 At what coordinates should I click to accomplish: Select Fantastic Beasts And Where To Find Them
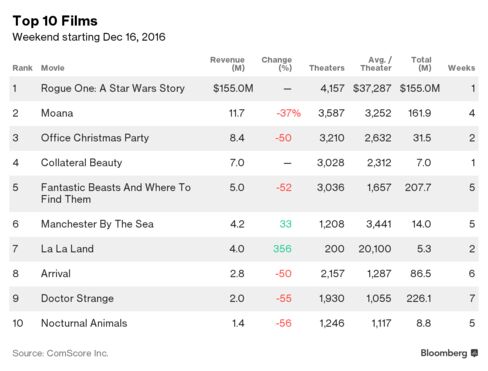(x=116, y=193)
